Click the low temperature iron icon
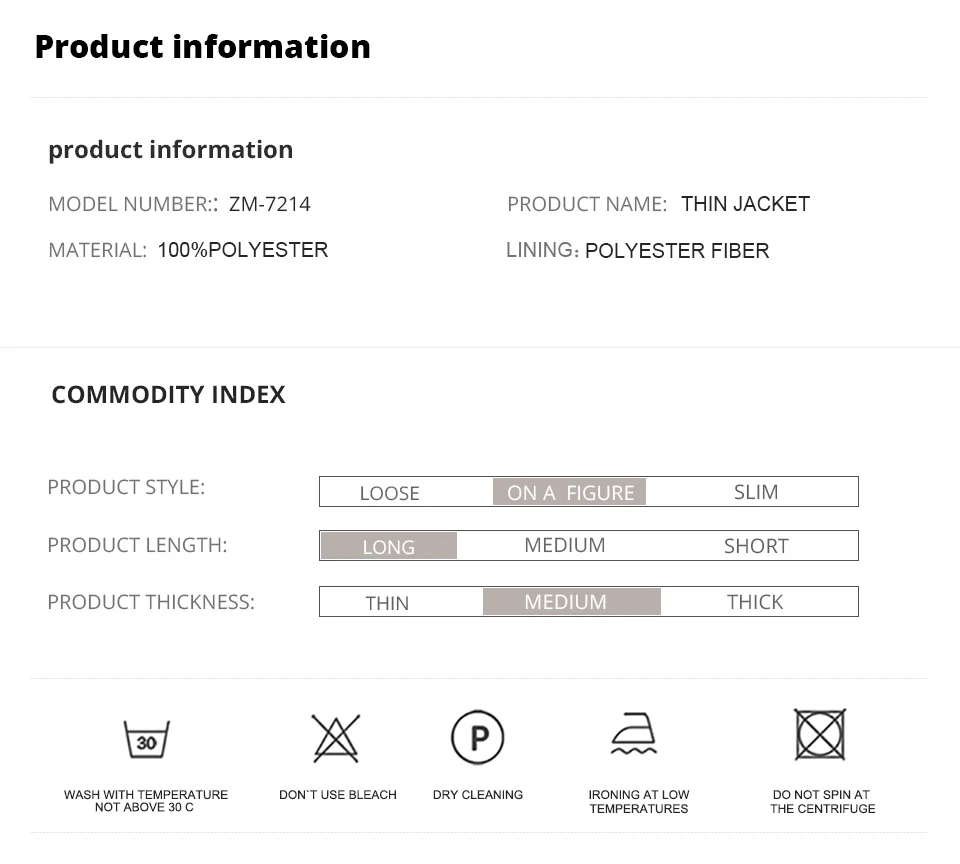The width and height of the screenshot is (960, 864). 634,734
